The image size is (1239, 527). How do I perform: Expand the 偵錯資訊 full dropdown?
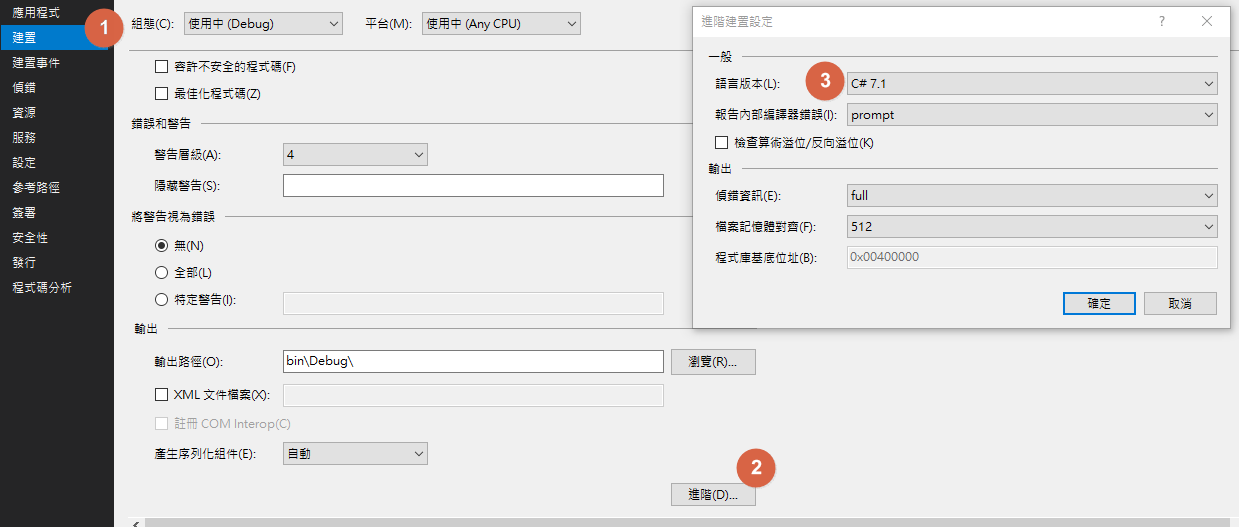point(1031,195)
